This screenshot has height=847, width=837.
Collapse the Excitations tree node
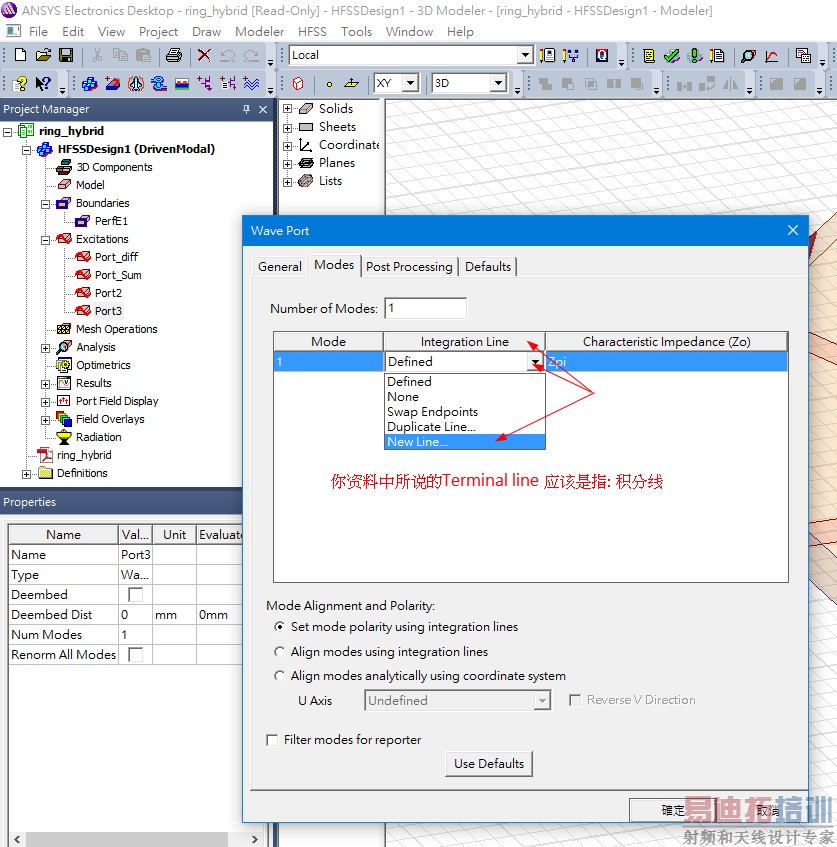(x=45, y=240)
